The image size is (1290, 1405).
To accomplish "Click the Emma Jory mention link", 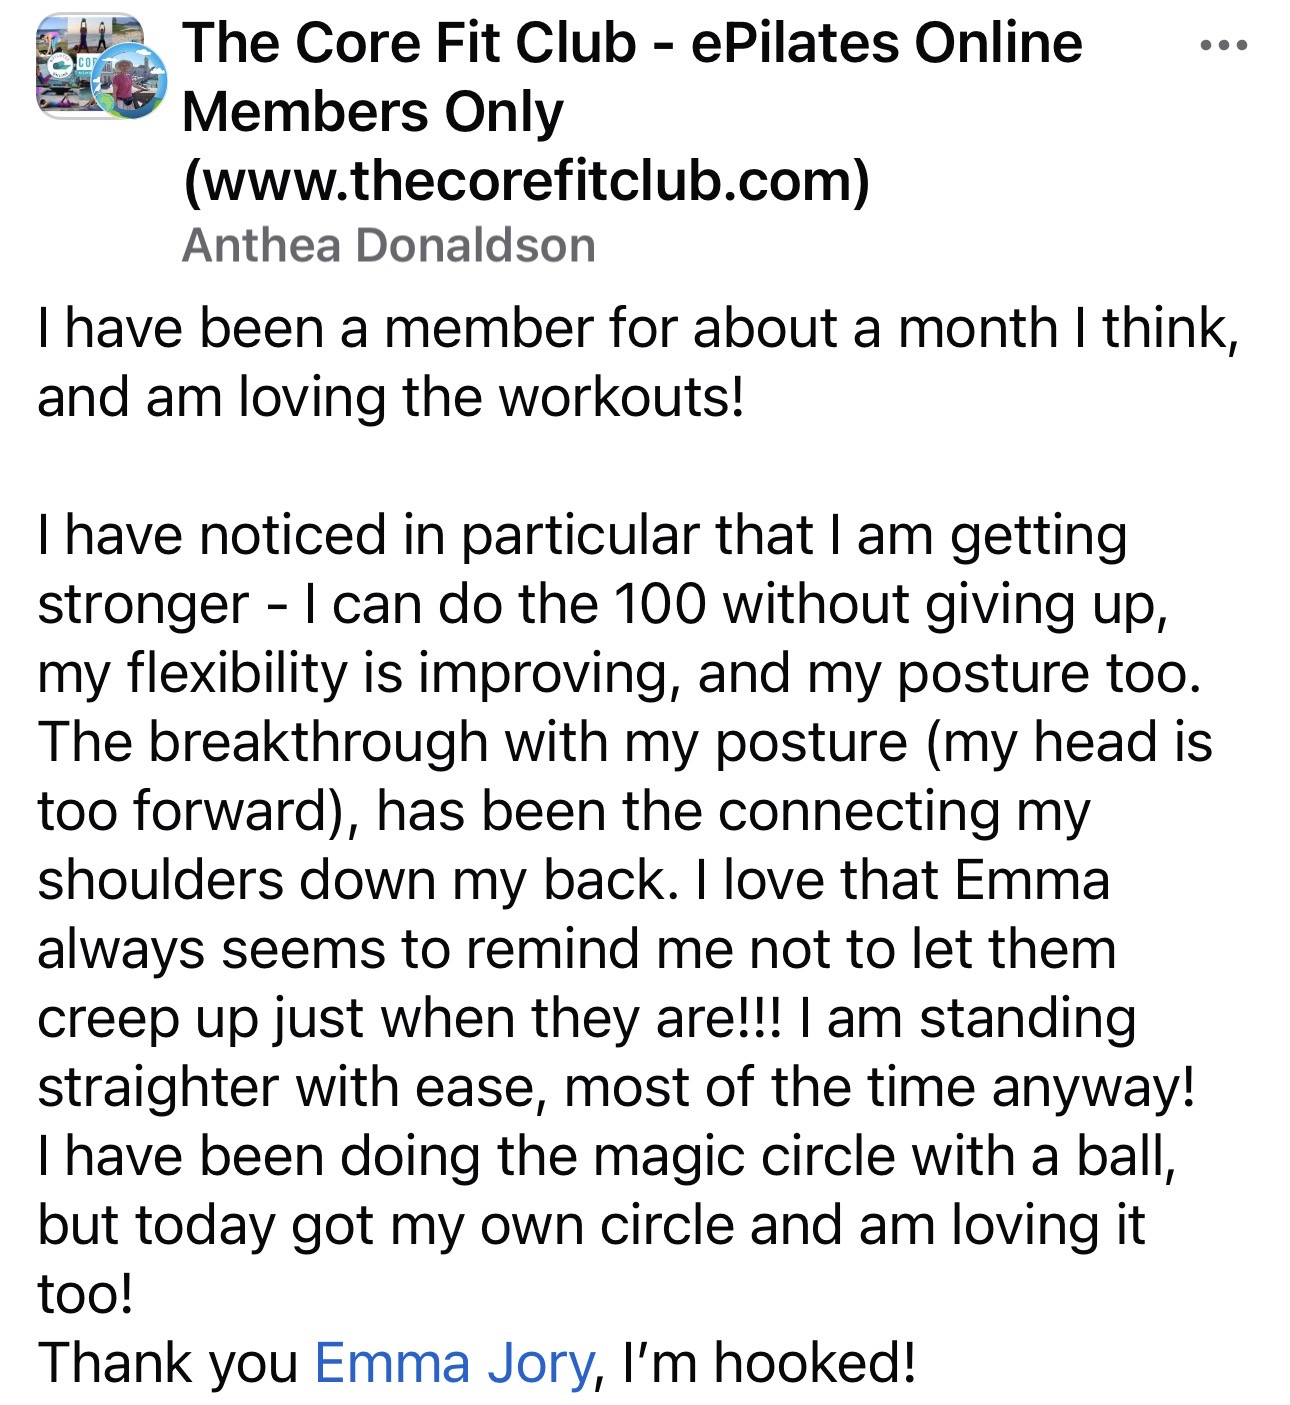I will 454,1363.
